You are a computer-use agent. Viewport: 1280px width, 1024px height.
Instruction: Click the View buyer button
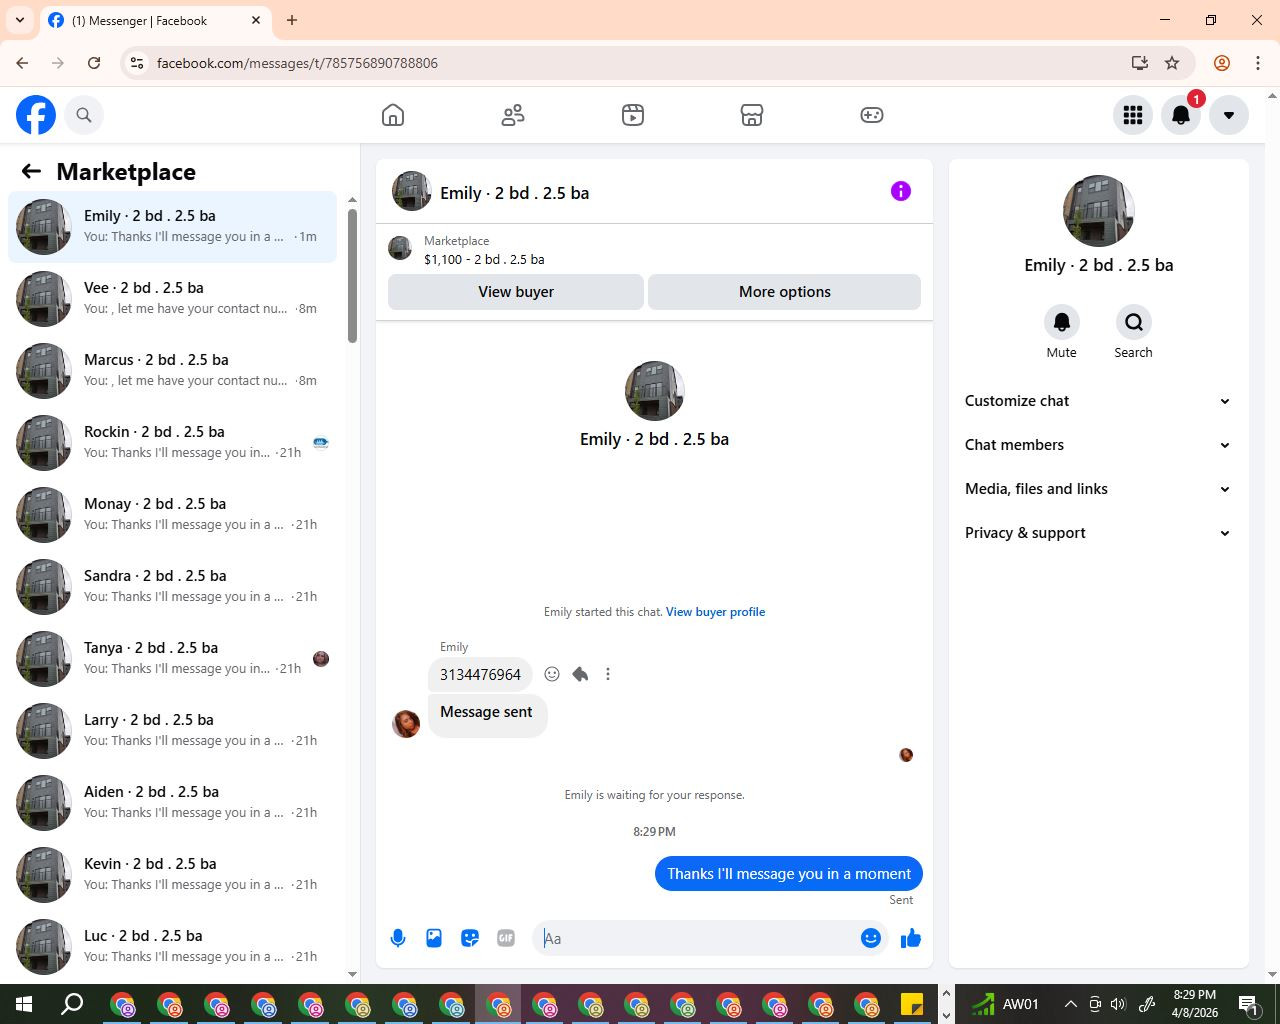[516, 292]
